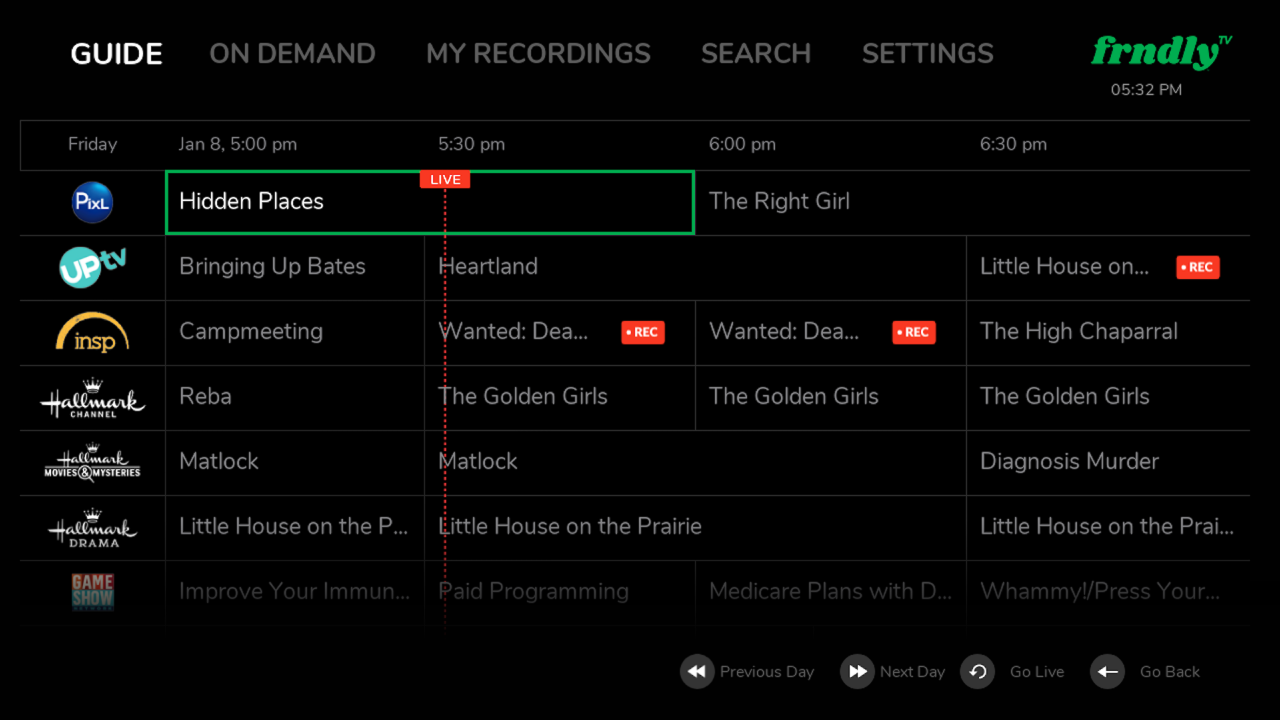Click the 05:32 PM clock
The image size is (1280, 720).
click(1146, 90)
